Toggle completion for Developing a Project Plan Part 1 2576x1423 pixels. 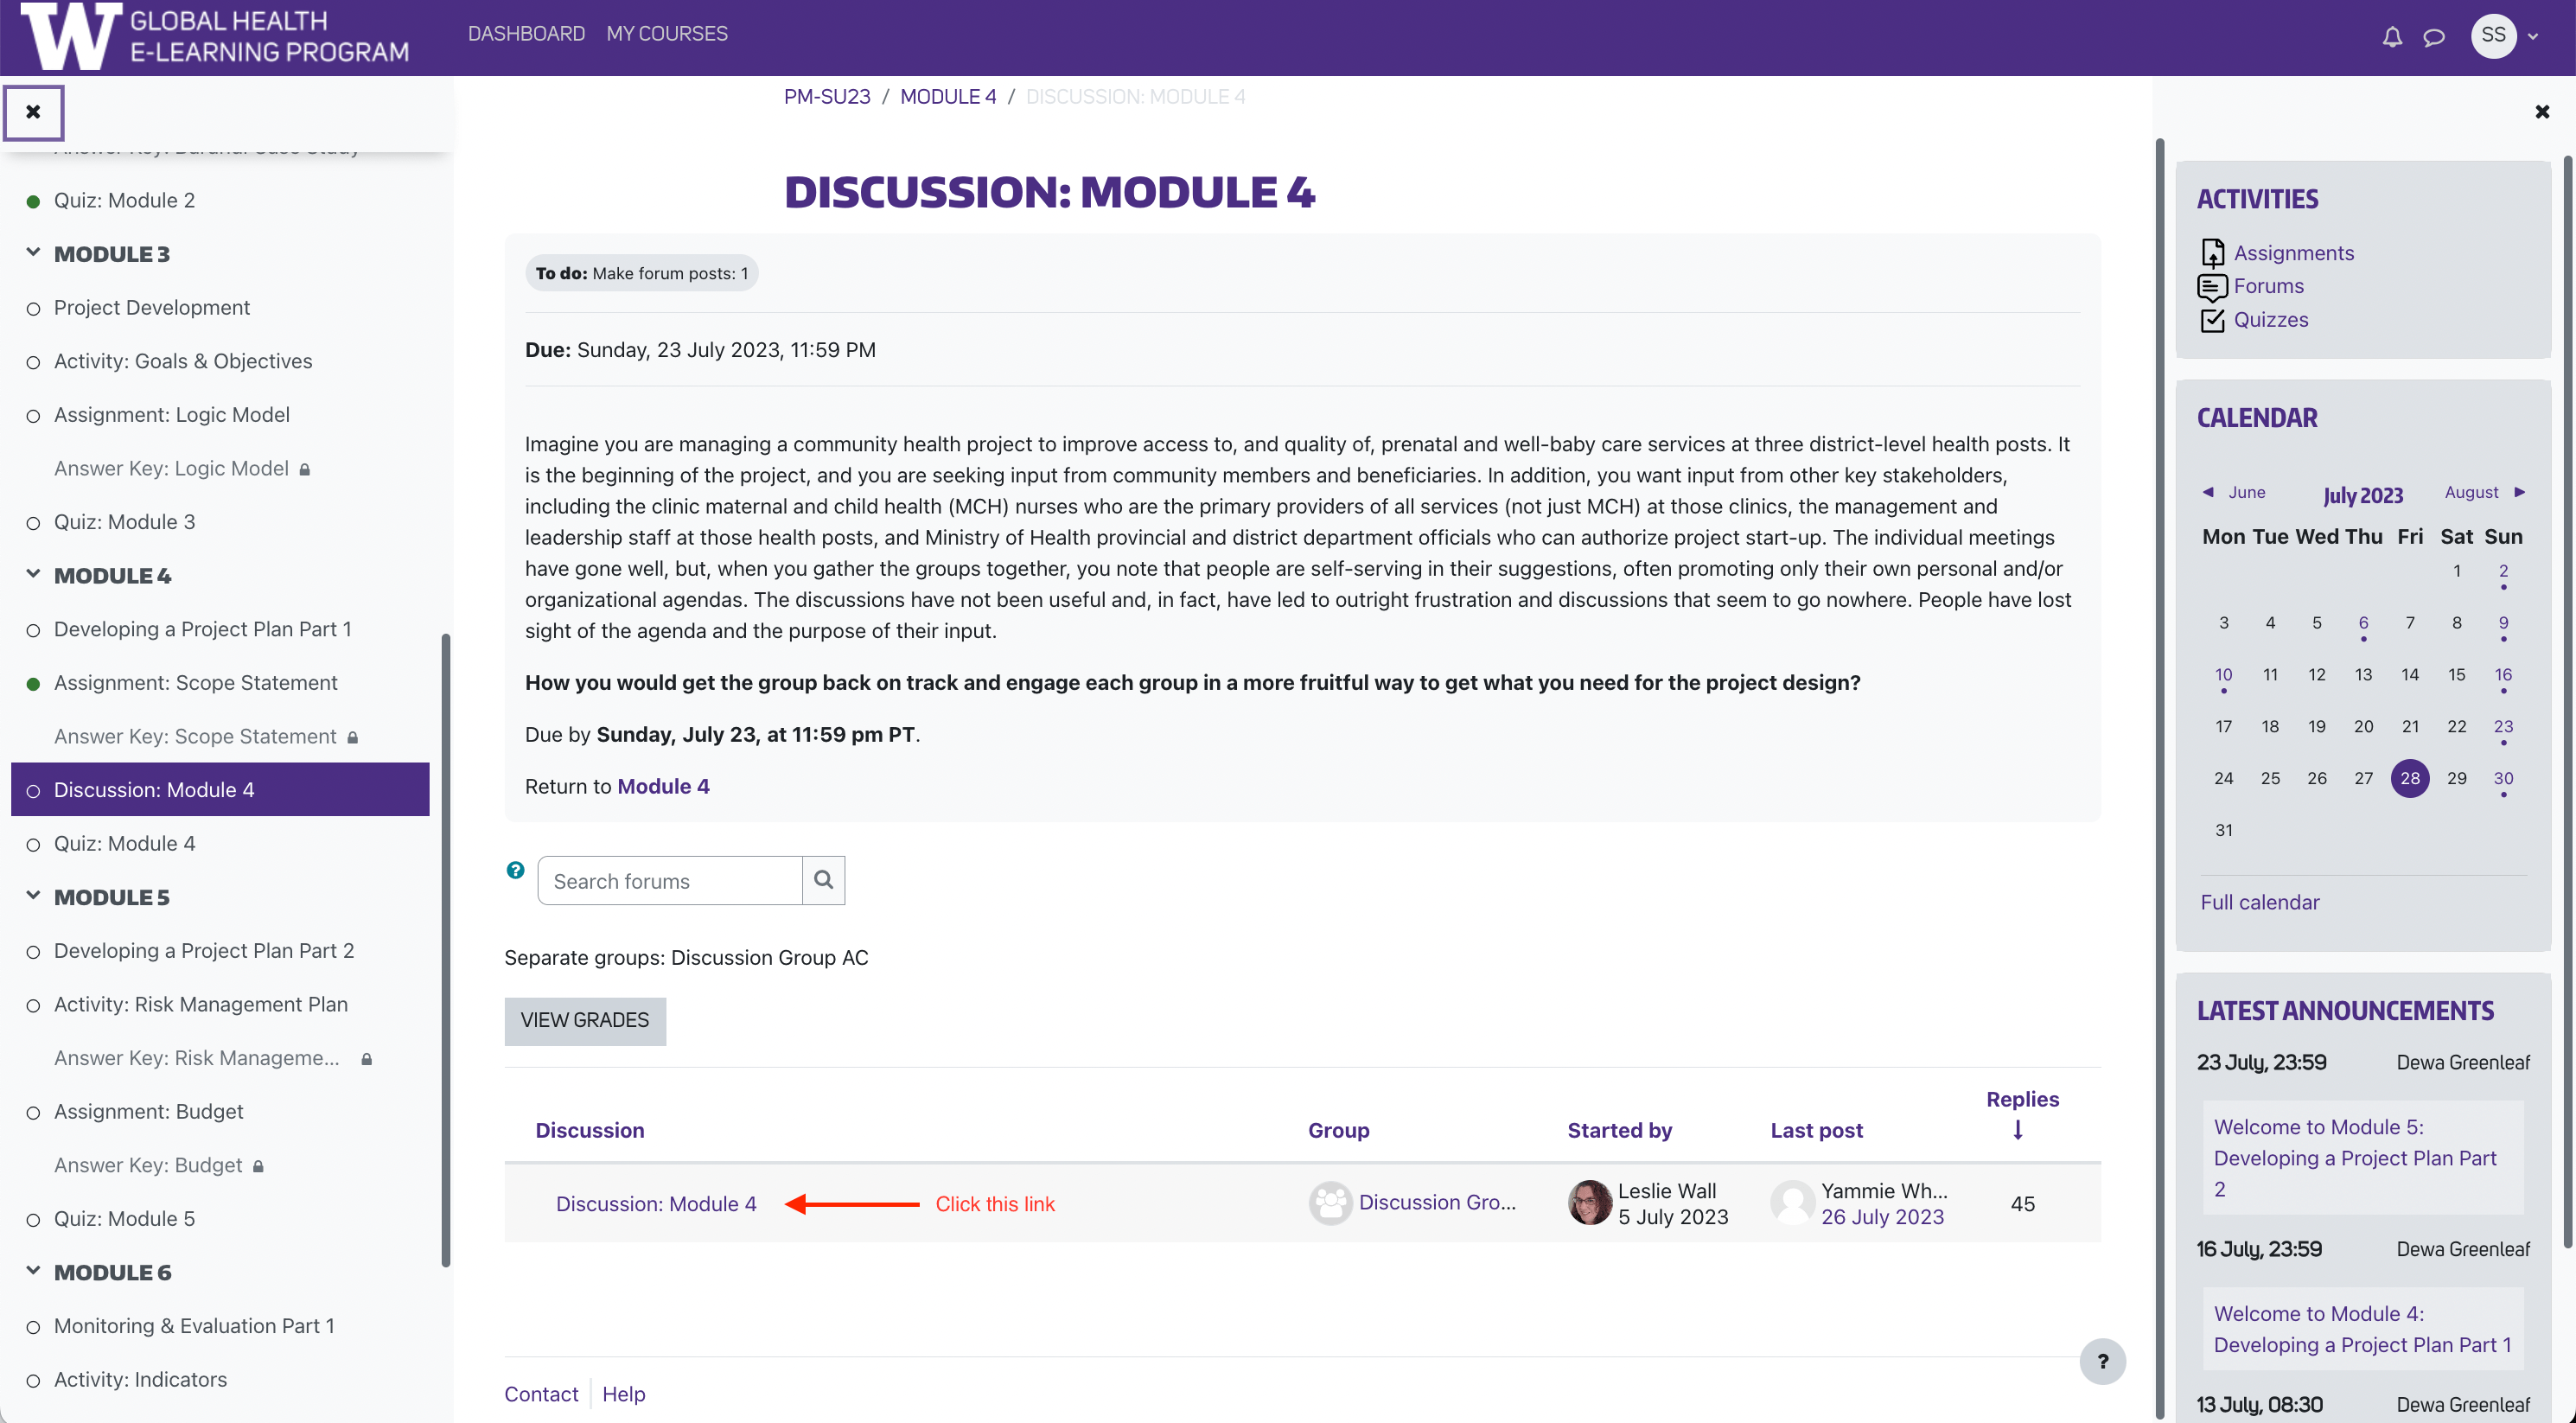(x=31, y=629)
